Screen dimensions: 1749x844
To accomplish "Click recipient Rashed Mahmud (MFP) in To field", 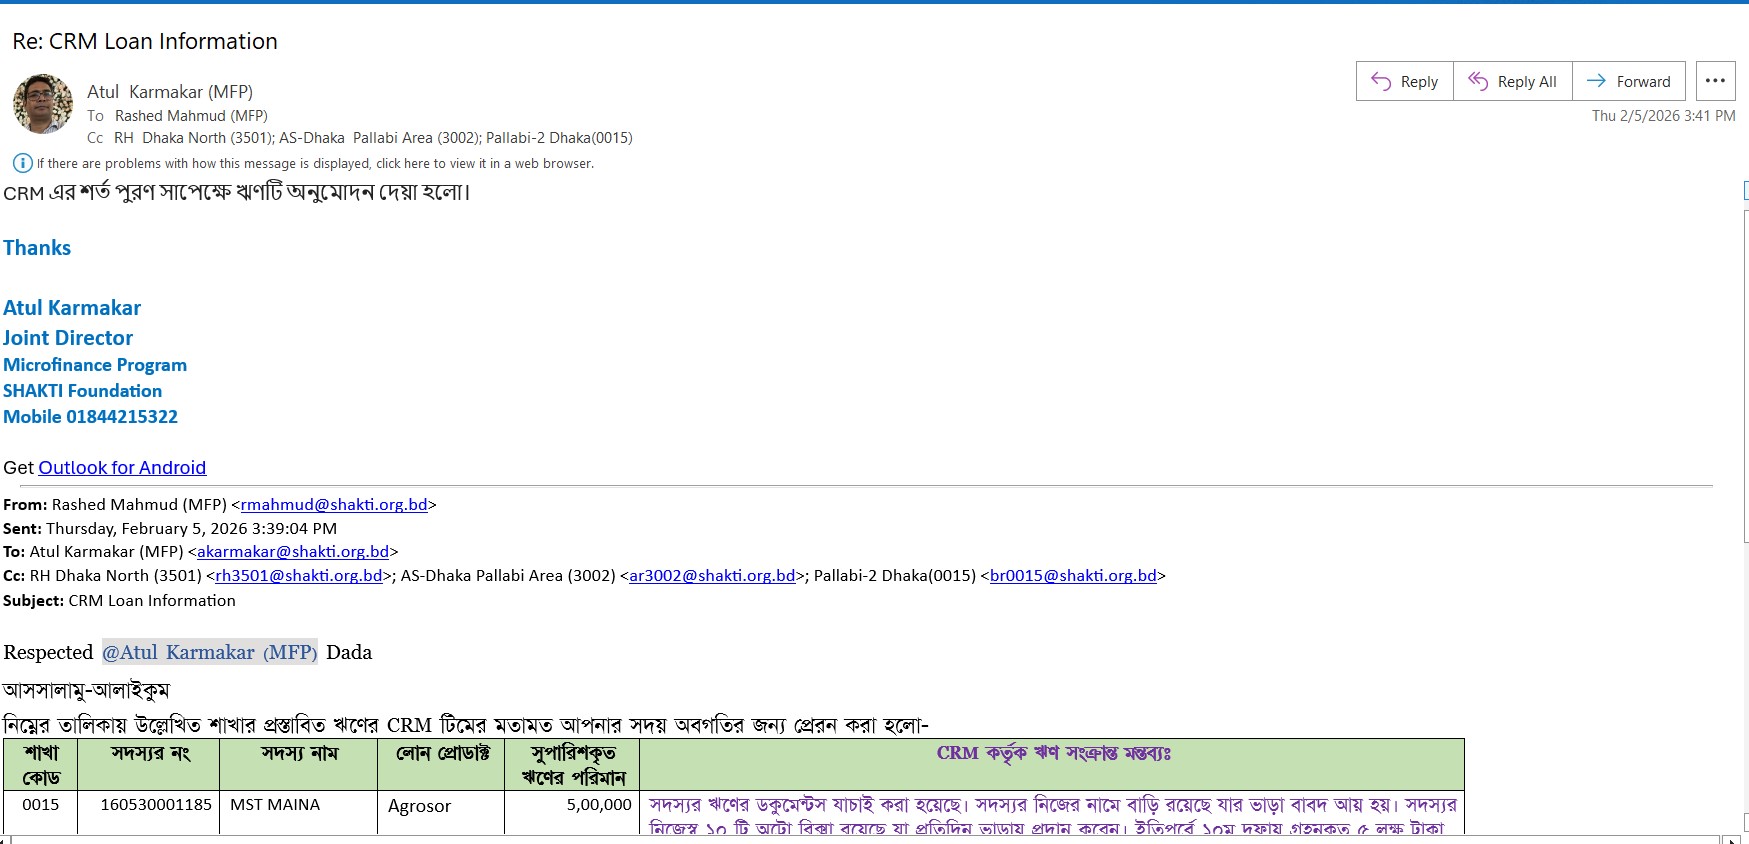I will tap(191, 116).
